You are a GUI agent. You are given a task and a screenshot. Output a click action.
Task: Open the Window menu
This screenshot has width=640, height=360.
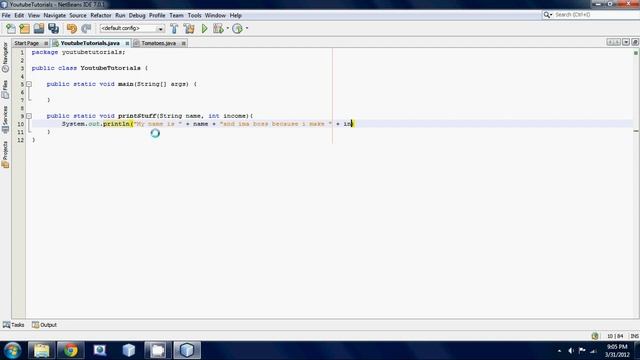216,15
